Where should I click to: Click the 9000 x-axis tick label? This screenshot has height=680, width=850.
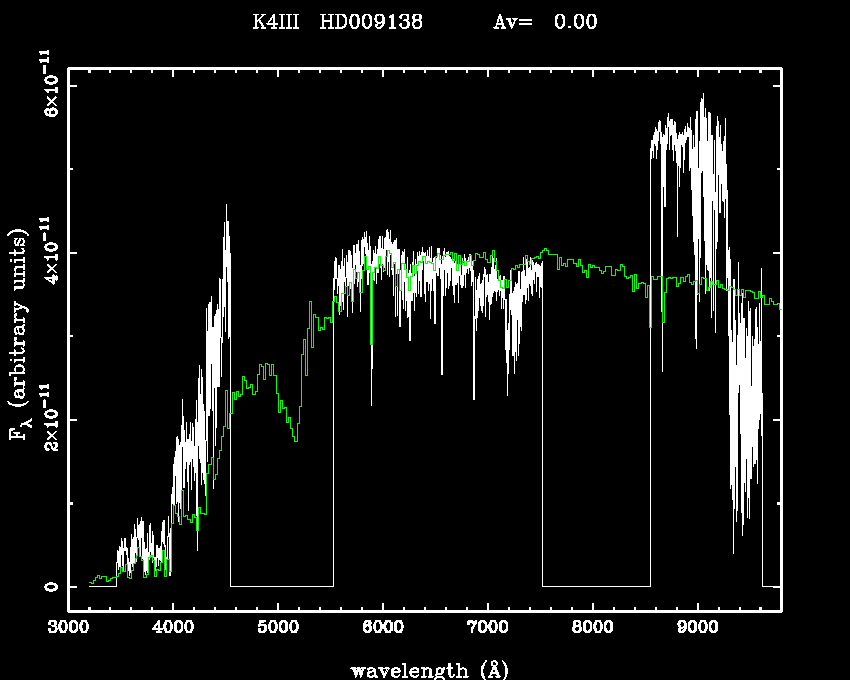tap(697, 629)
